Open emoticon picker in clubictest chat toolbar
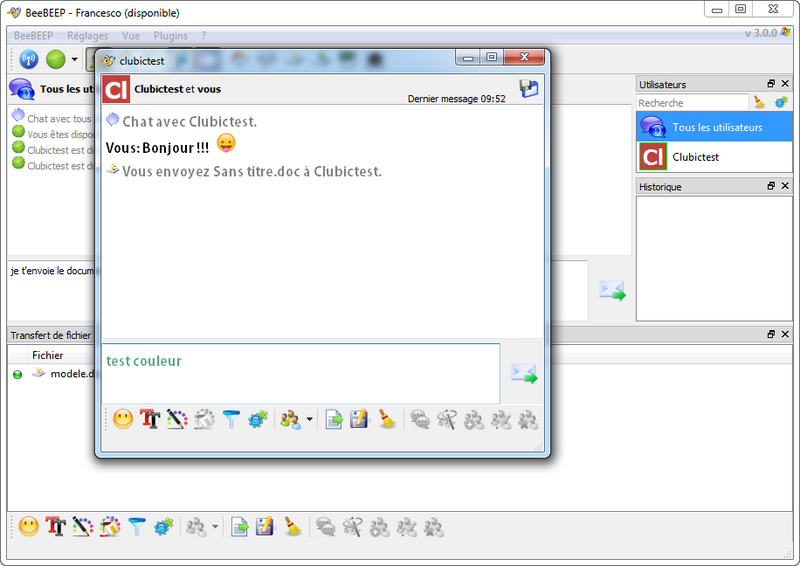The height and width of the screenshot is (566, 800). [x=123, y=420]
